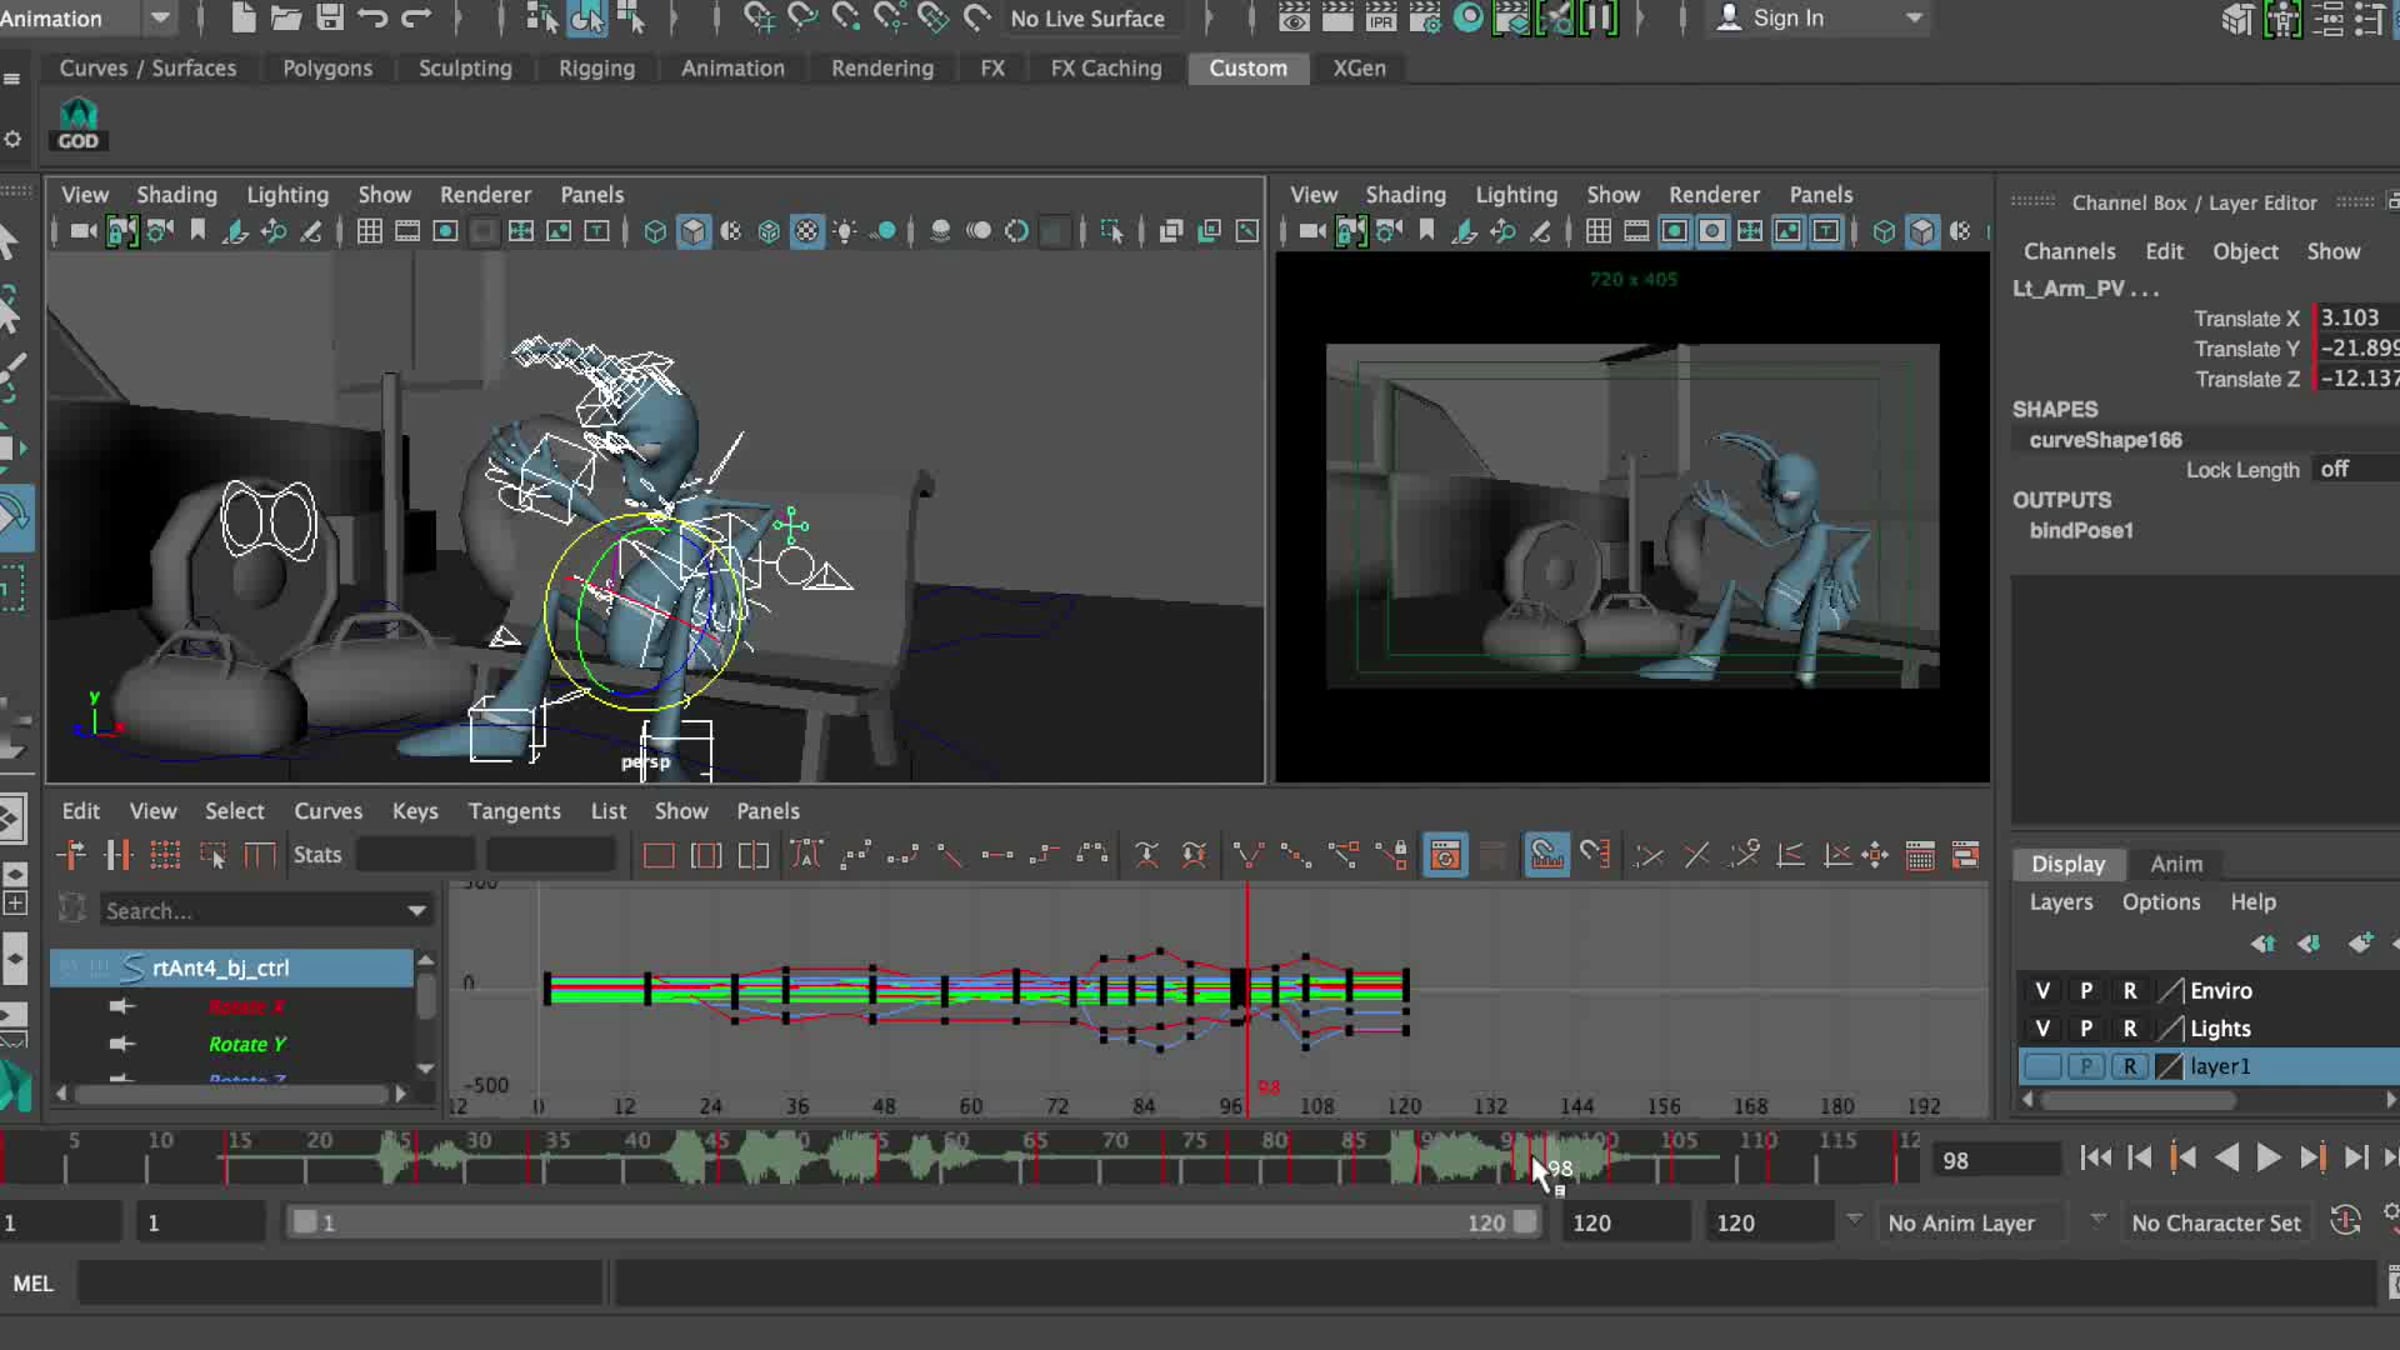The image size is (2400, 1350).
Task: Click the grid toggle icon in left viewport
Action: click(369, 232)
